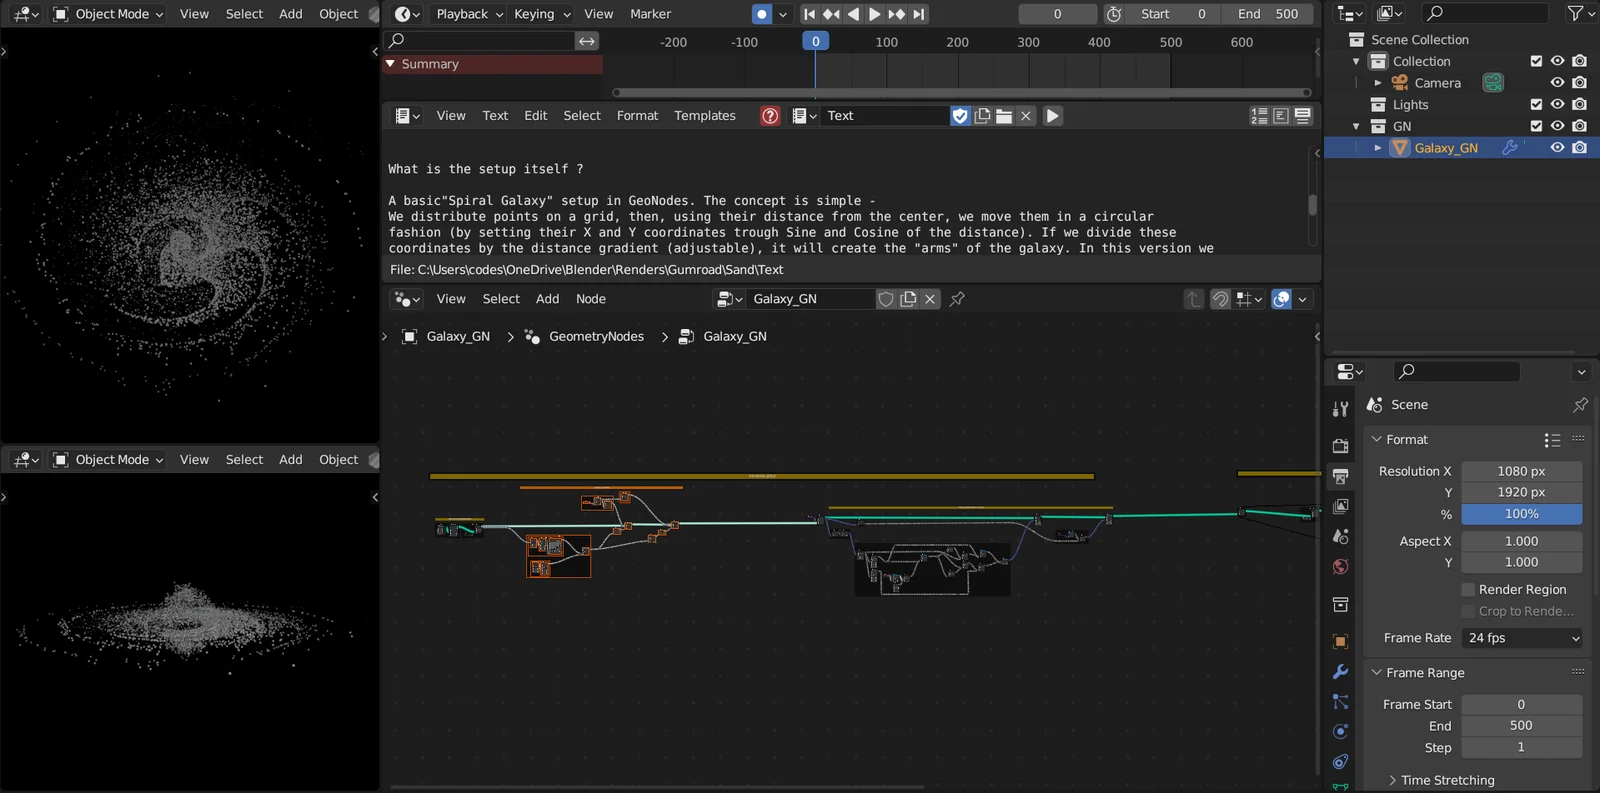Unlink the Text datablock
1600x793 pixels.
[x=1026, y=116]
